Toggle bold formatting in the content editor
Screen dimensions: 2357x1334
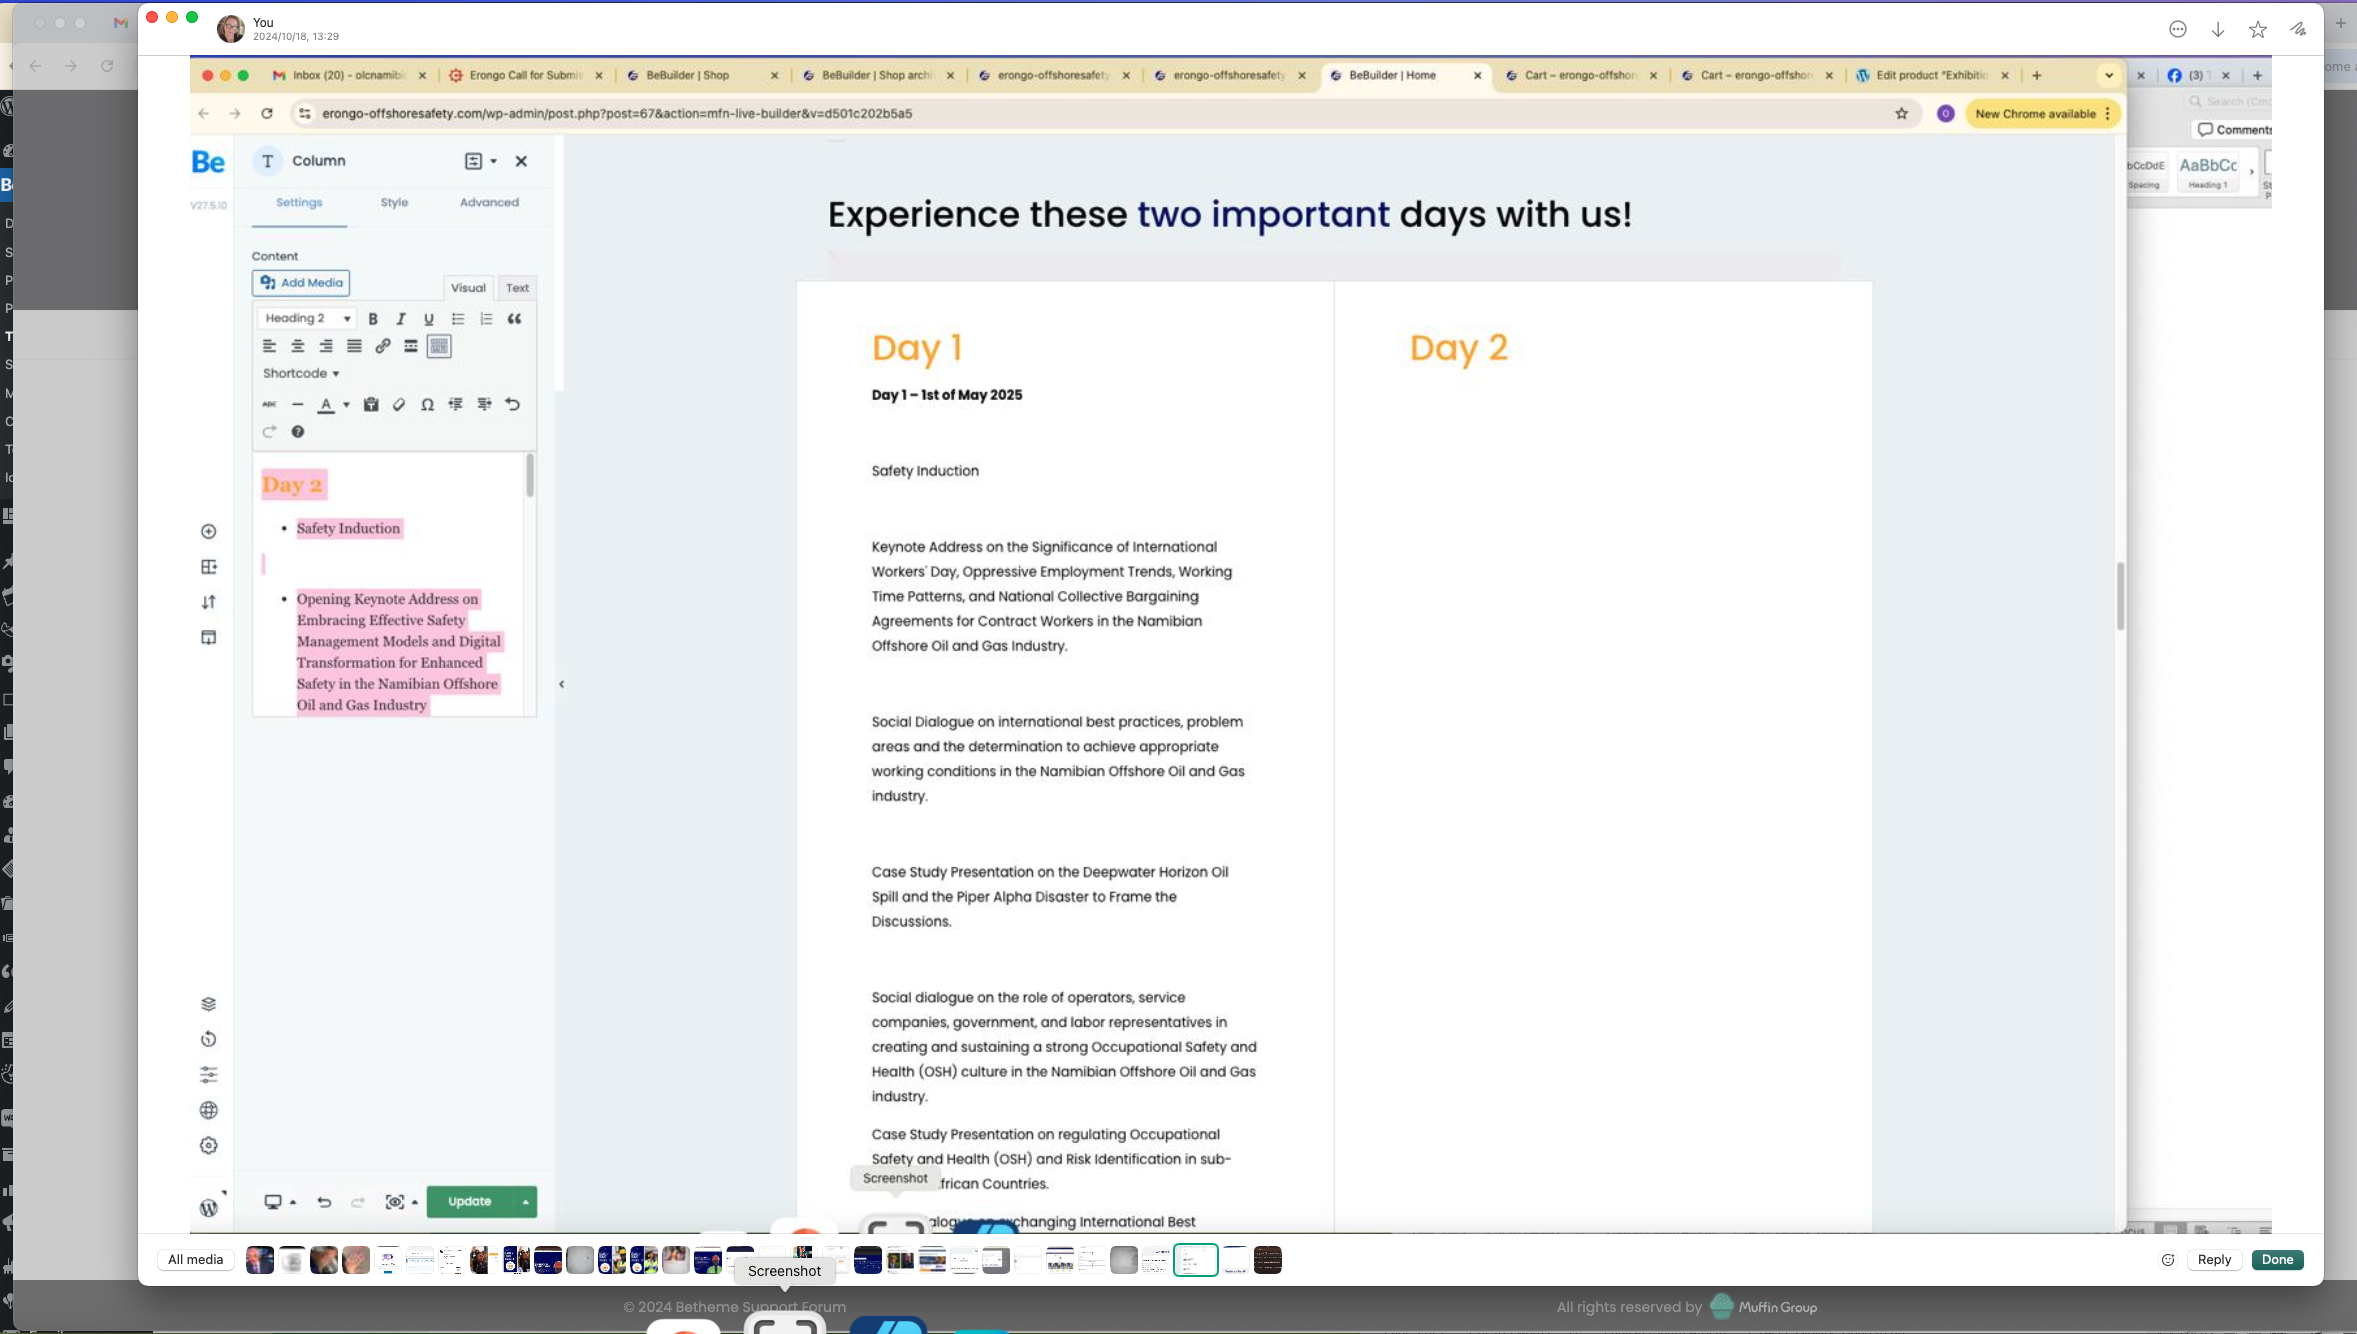(372, 319)
